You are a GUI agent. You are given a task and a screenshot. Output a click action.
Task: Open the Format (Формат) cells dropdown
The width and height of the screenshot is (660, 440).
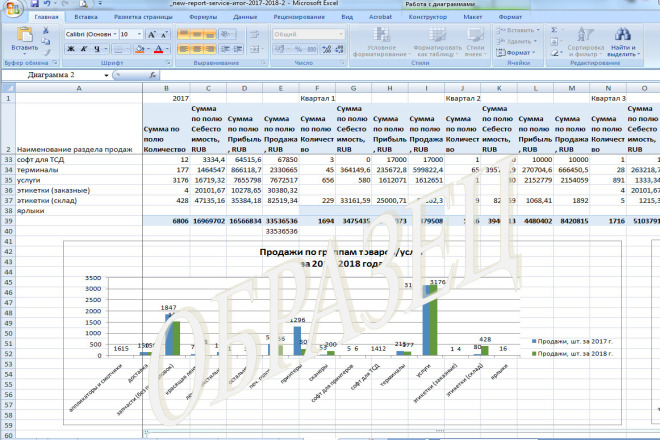[x=518, y=52]
